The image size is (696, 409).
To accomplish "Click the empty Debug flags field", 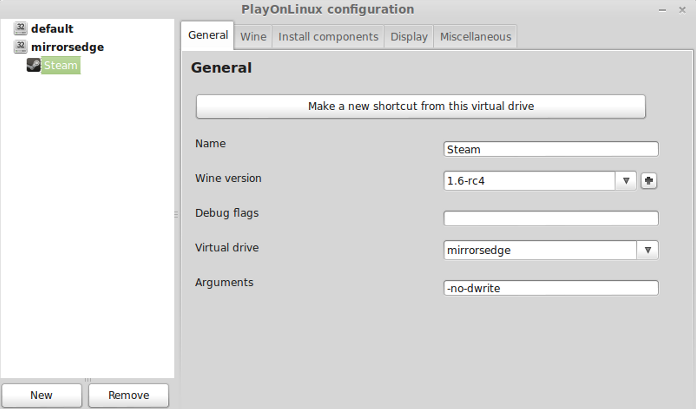I will click(x=551, y=218).
